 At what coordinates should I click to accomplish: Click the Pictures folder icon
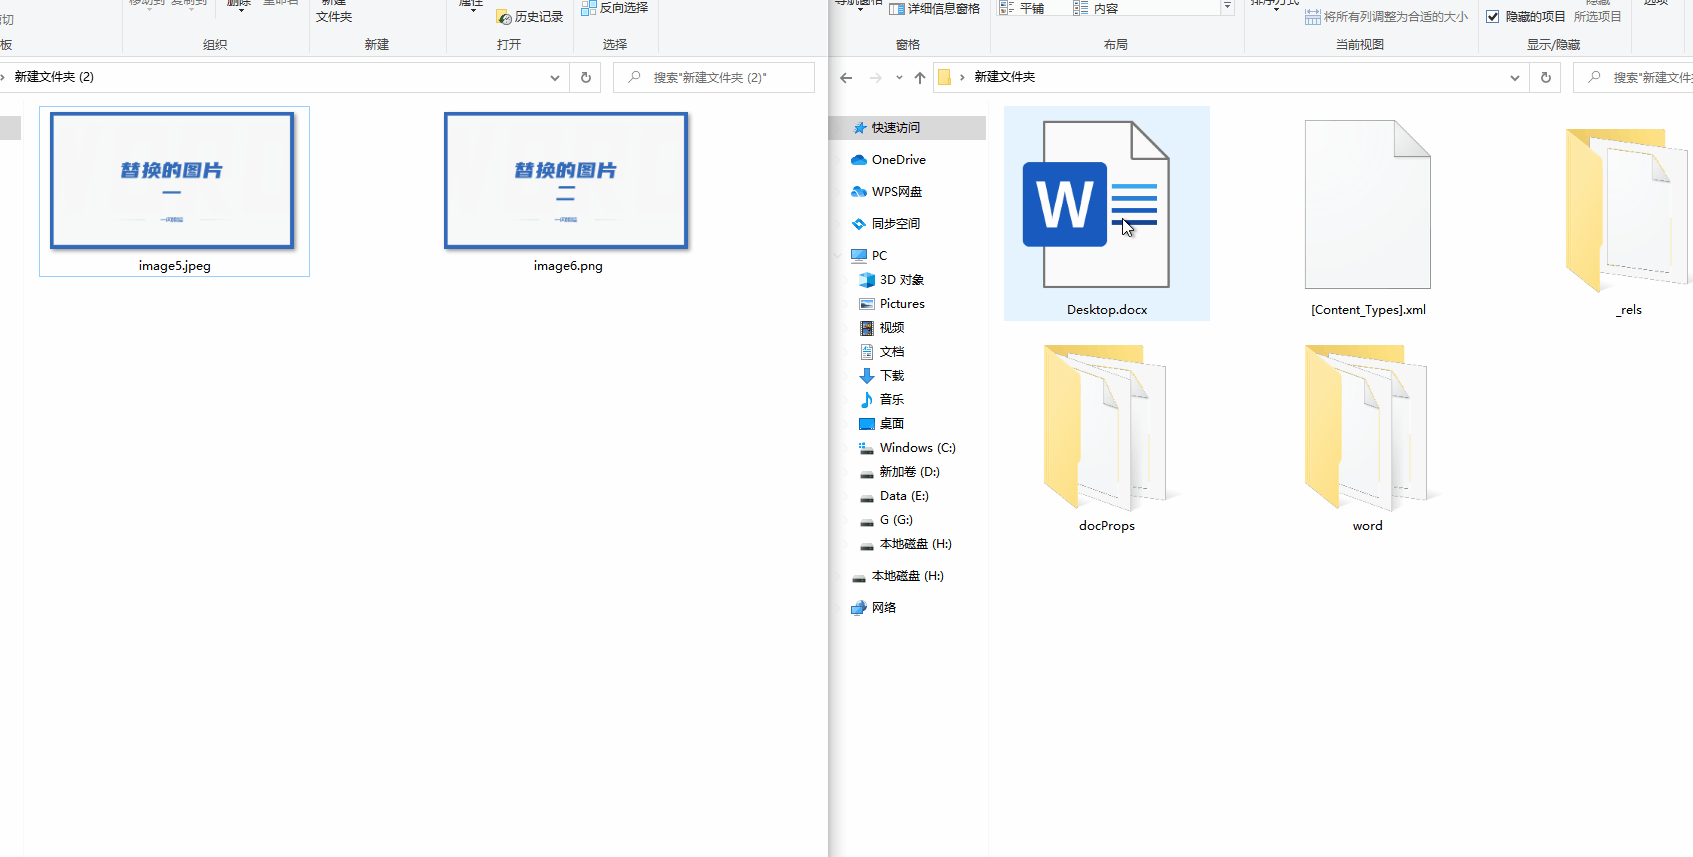pyautogui.click(x=867, y=304)
